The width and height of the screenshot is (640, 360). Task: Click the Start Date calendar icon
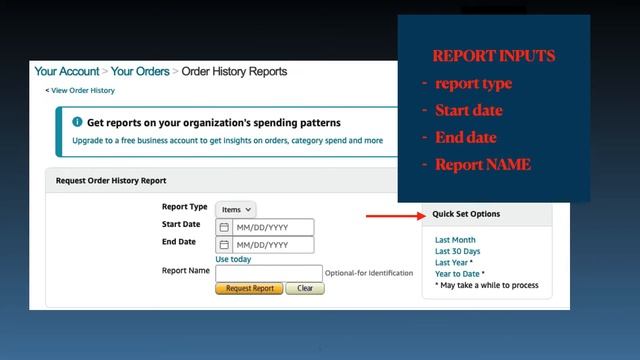224,227
